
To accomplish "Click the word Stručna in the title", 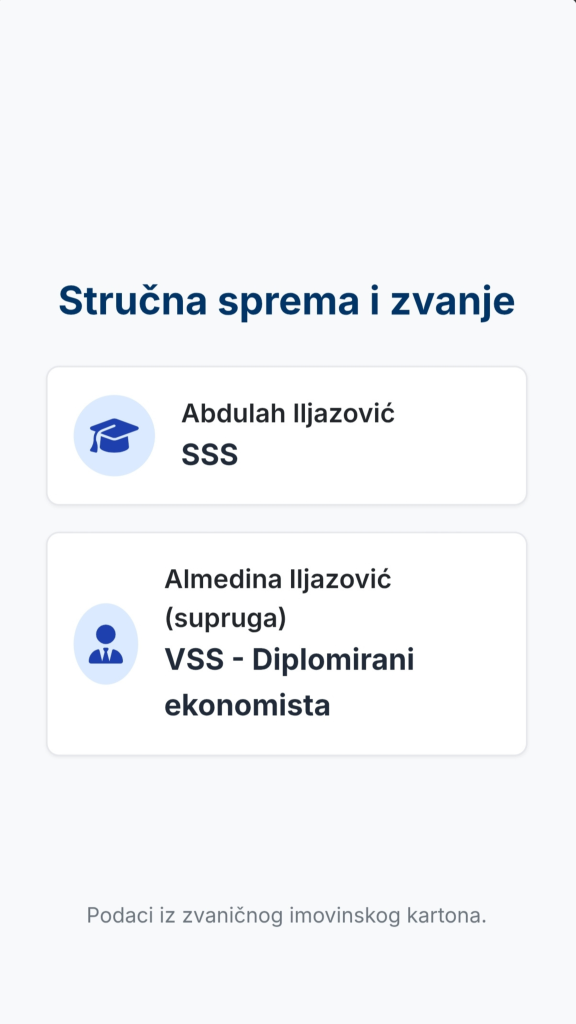I will pos(133,300).
